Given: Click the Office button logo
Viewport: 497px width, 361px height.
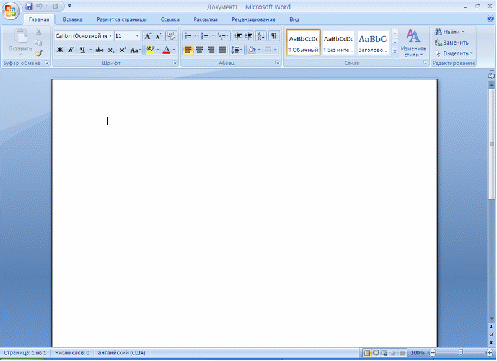Looking at the screenshot, I should [11, 11].
